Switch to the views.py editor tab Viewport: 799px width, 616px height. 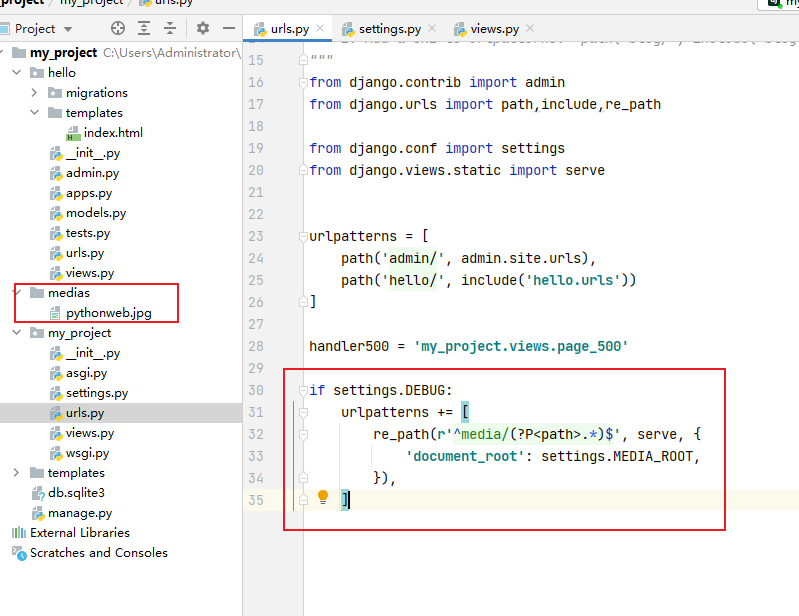(494, 29)
